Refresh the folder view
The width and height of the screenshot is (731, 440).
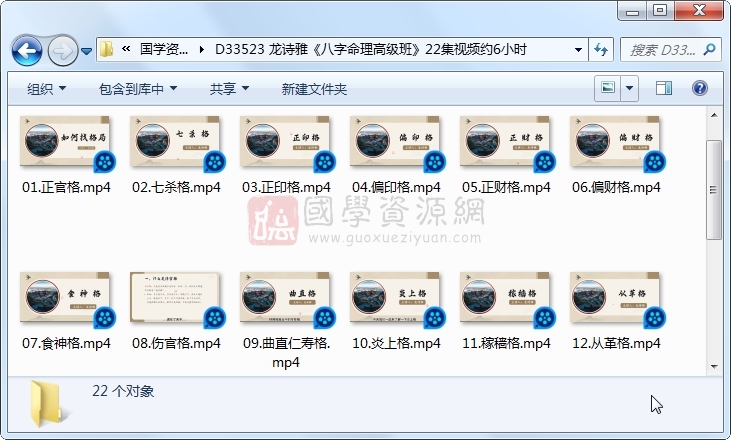[x=601, y=49]
